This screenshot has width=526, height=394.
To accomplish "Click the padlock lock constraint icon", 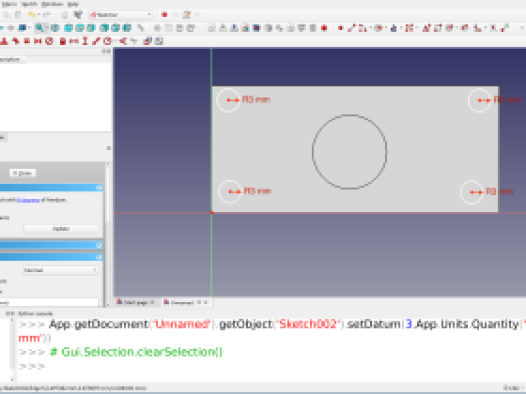I will [x=62, y=41].
